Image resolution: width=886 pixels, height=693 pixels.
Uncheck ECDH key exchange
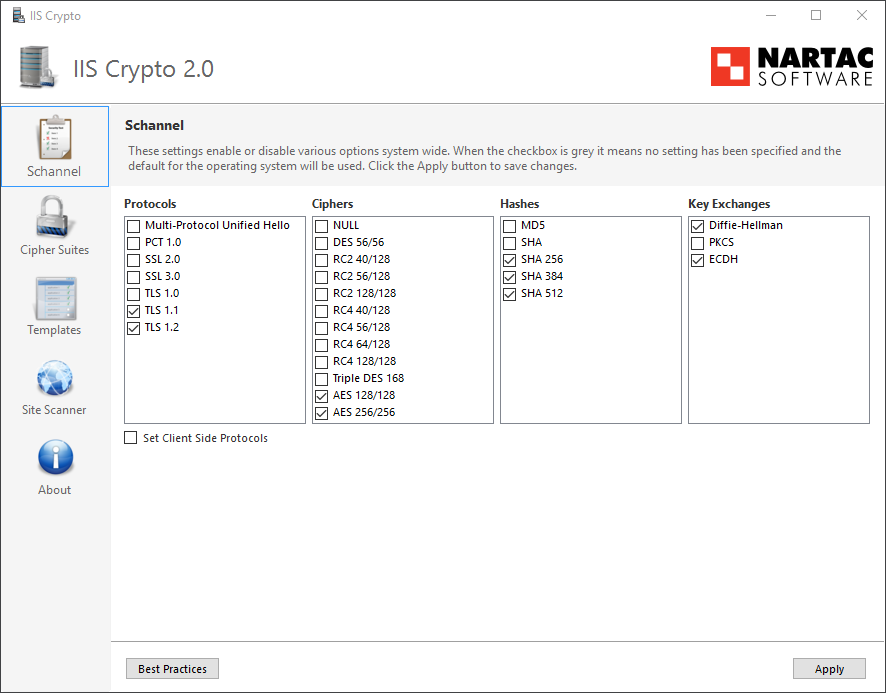click(698, 260)
